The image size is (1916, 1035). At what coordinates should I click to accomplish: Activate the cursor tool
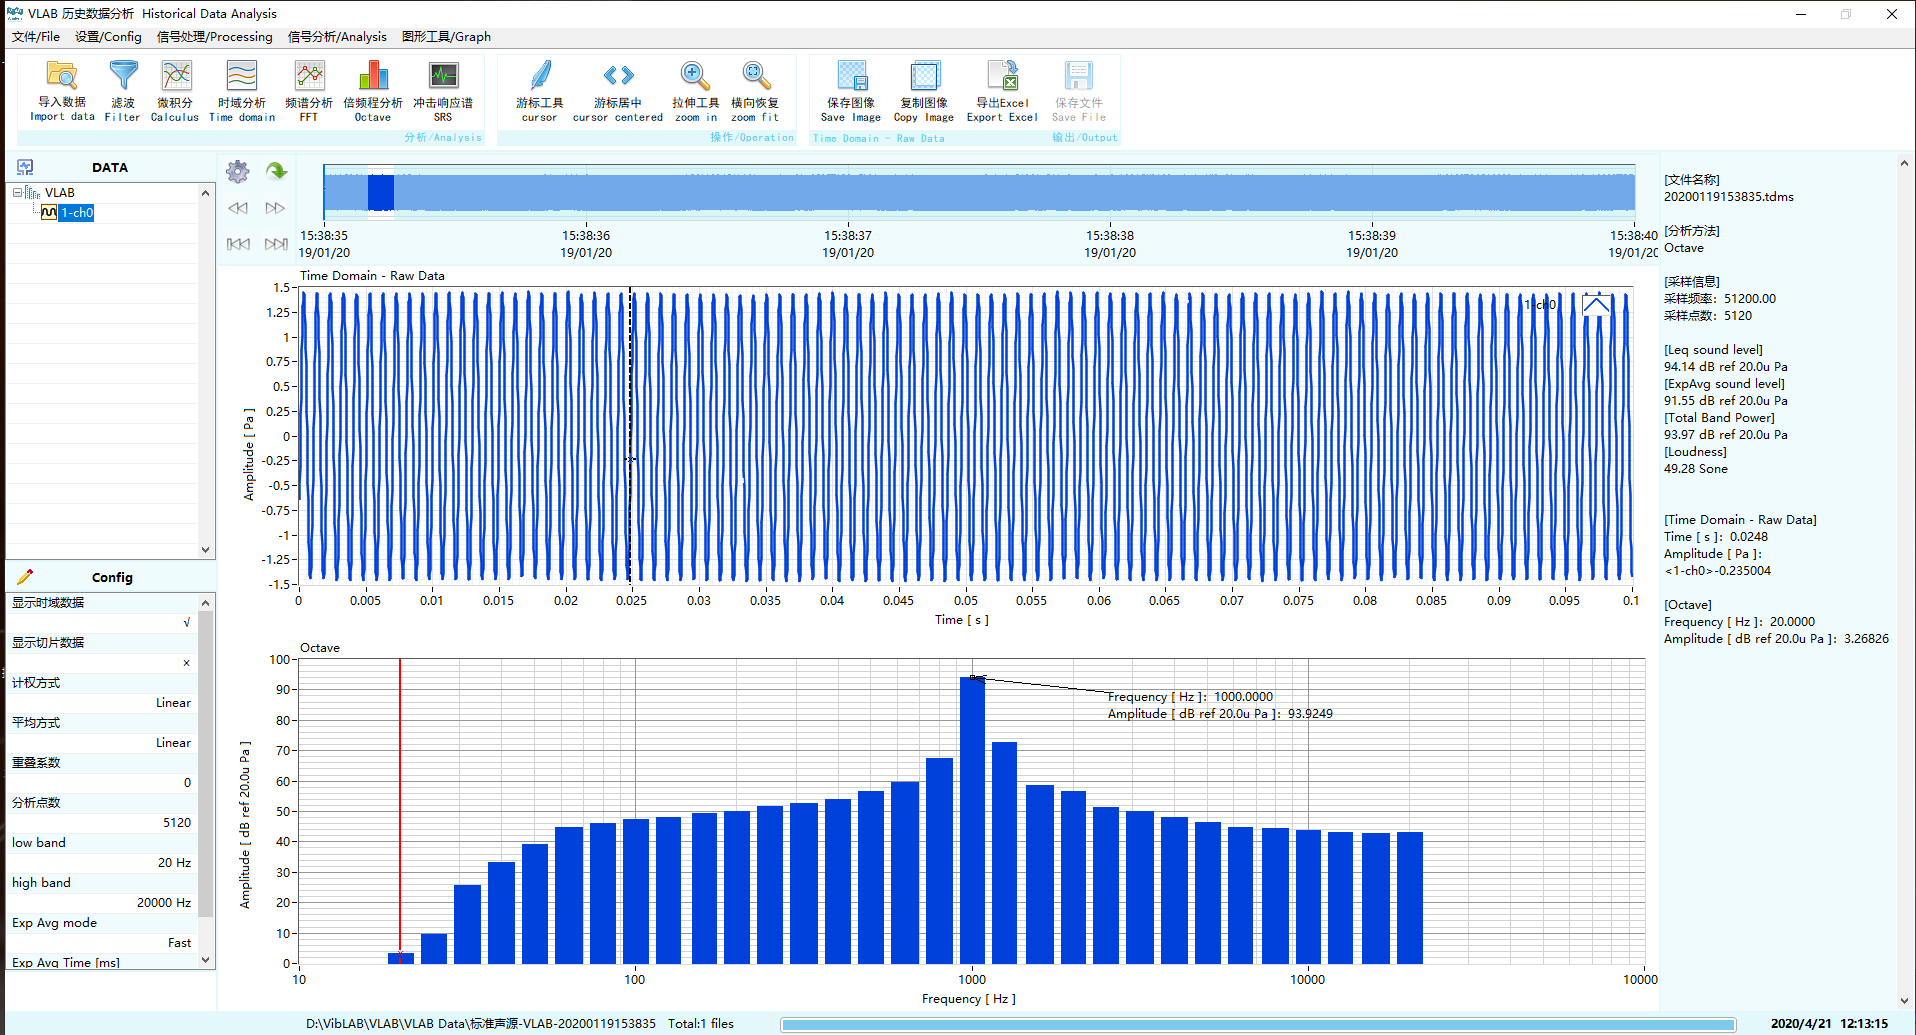(538, 90)
